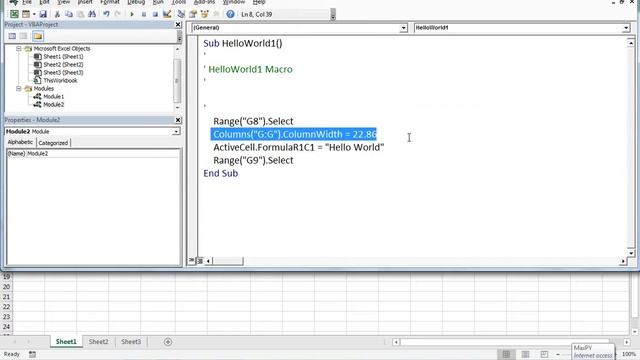Close the Project - VBAProject panel

click(178, 24)
